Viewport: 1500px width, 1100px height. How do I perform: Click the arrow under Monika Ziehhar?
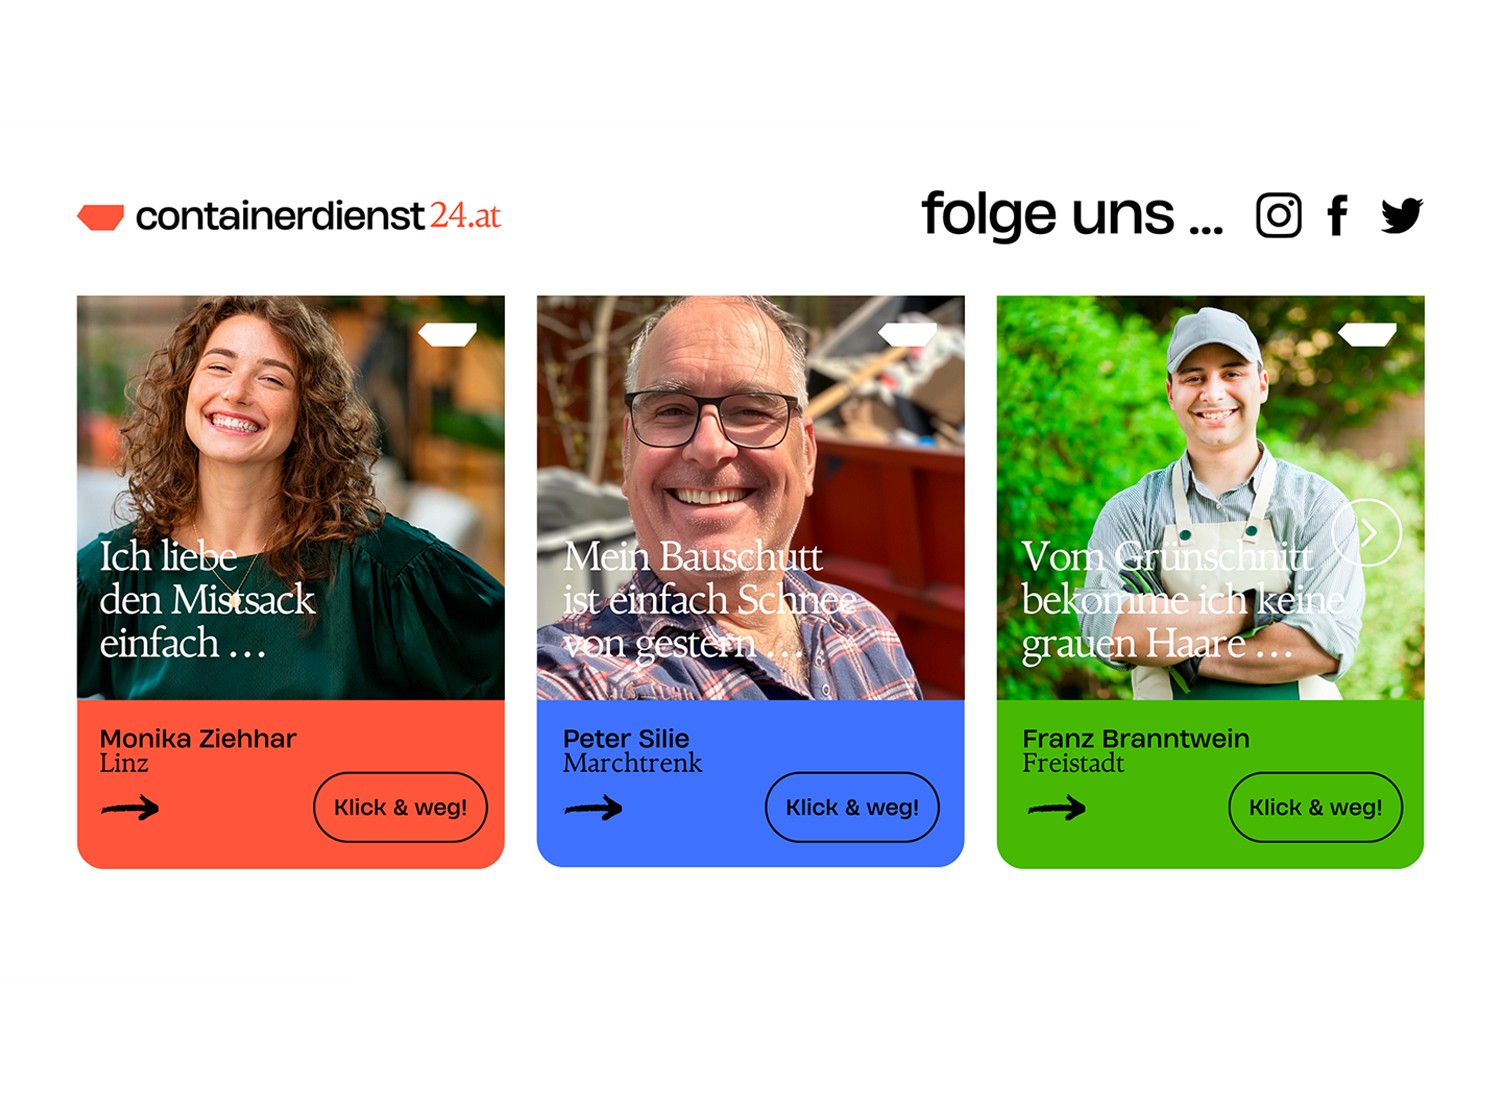[130, 808]
